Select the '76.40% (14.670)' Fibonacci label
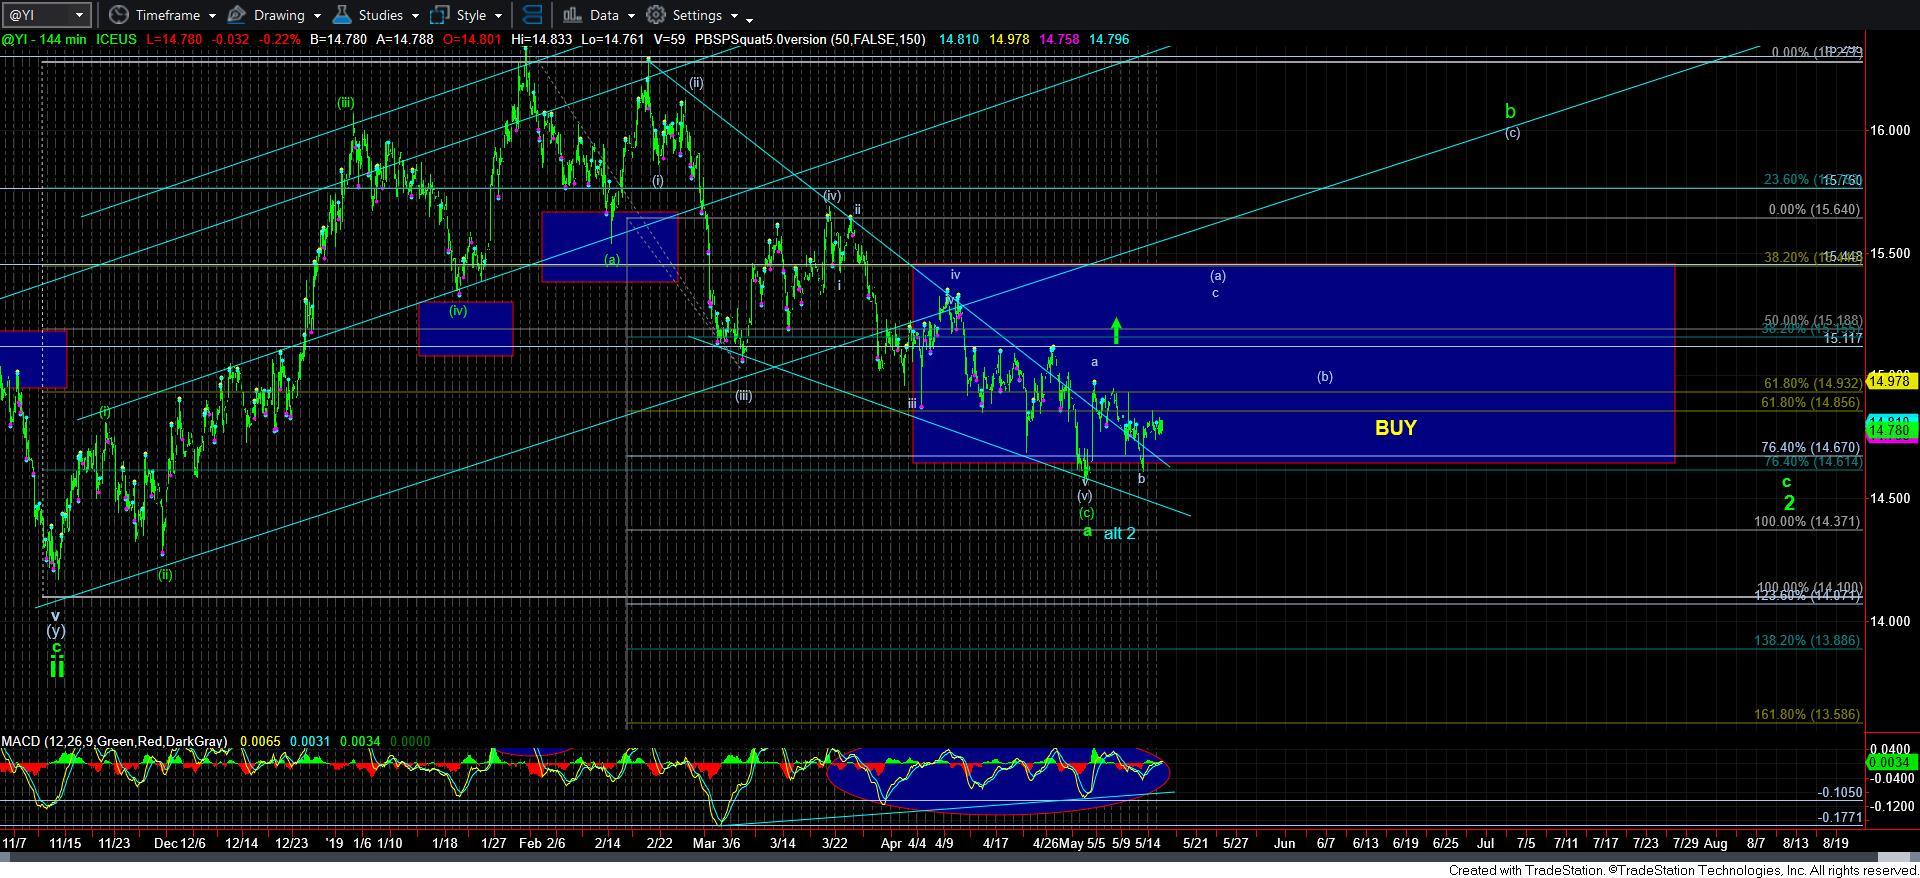The image size is (1920, 878). [1810, 447]
